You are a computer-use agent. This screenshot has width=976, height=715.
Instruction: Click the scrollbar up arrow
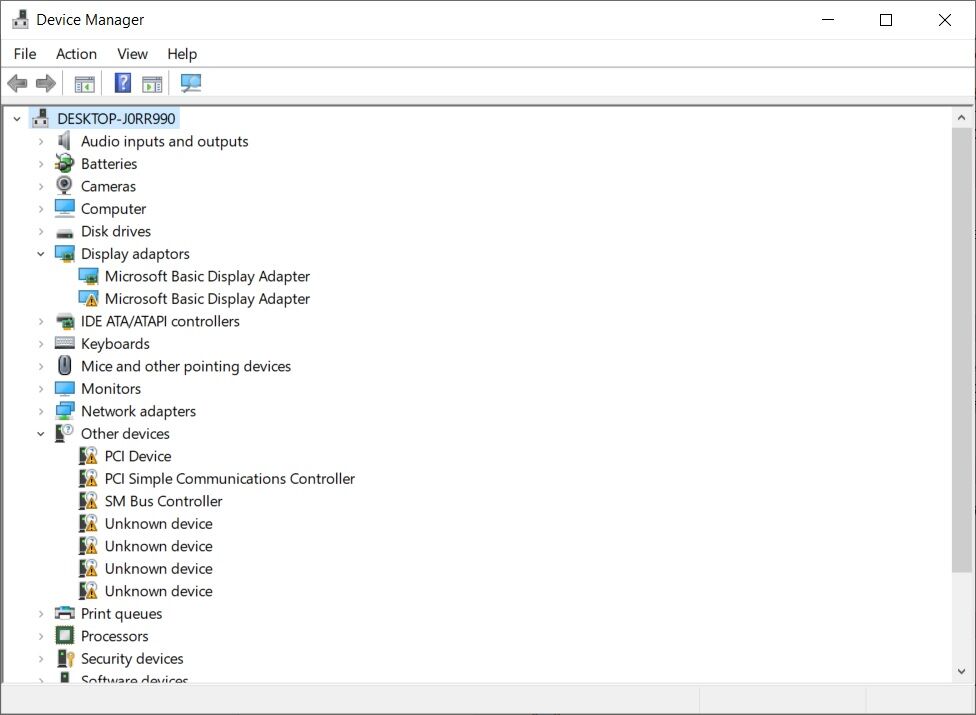[x=962, y=118]
